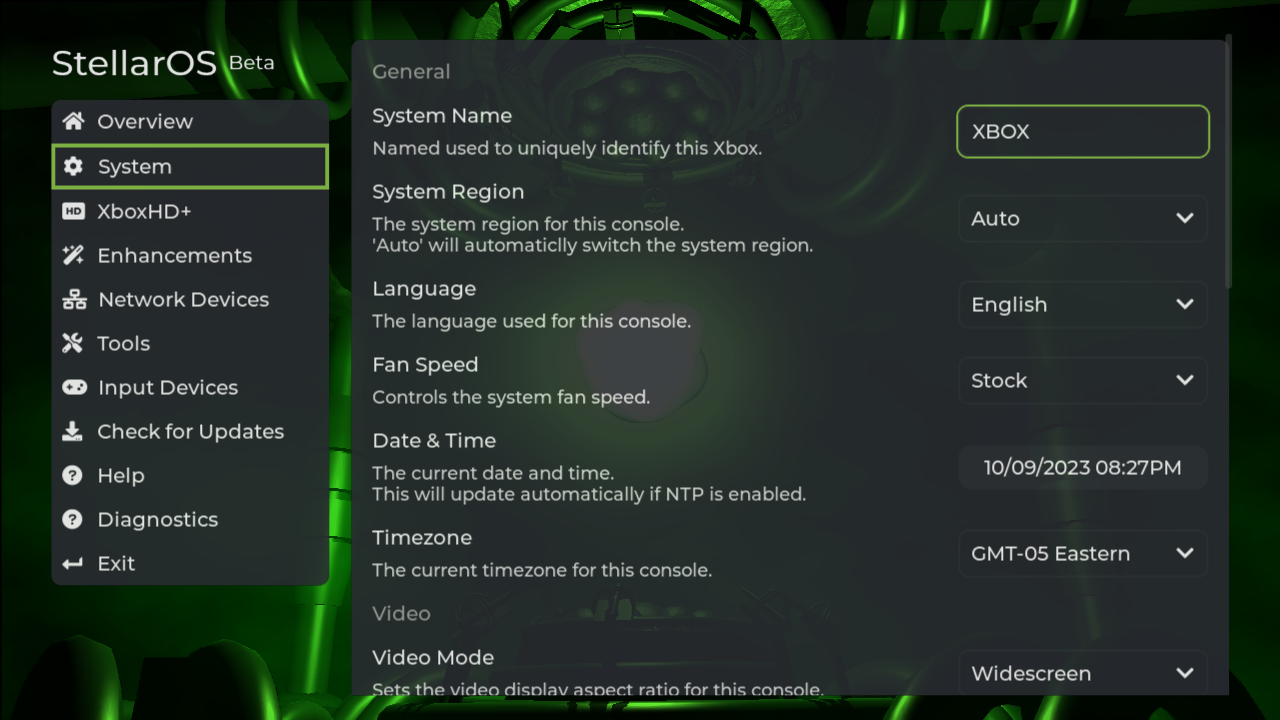The height and width of the screenshot is (720, 1280).
Task: Click the Overview home icon
Action: [73, 122]
